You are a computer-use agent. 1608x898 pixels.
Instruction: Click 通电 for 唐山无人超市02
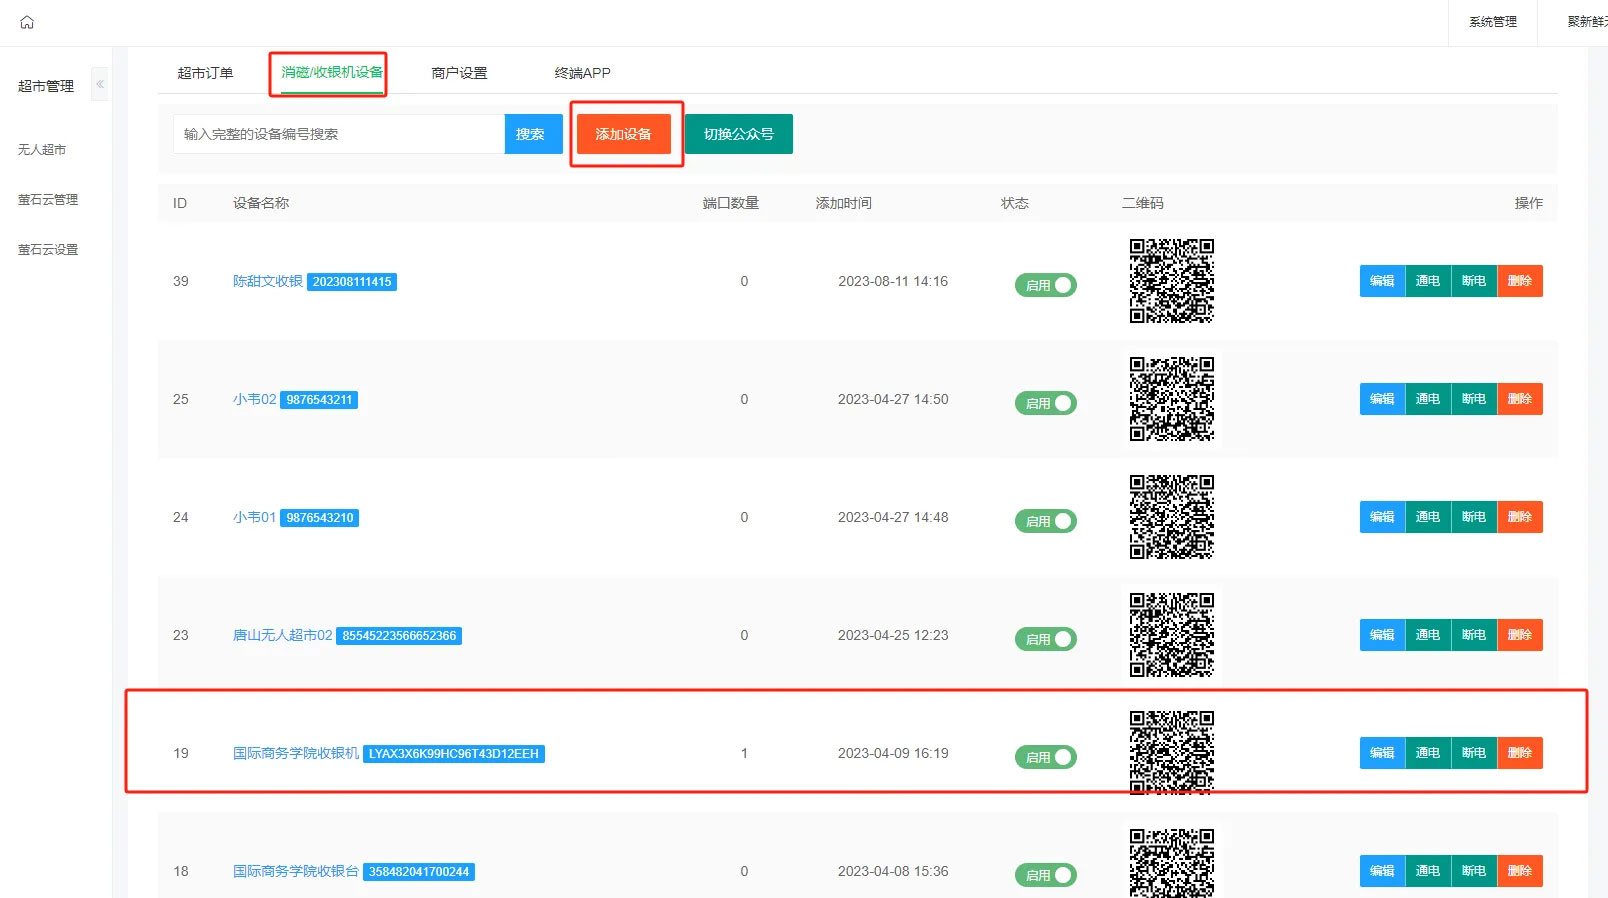pos(1428,635)
